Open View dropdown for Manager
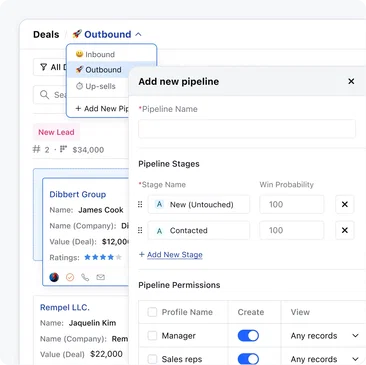This screenshot has height=365, width=366. 325,336
